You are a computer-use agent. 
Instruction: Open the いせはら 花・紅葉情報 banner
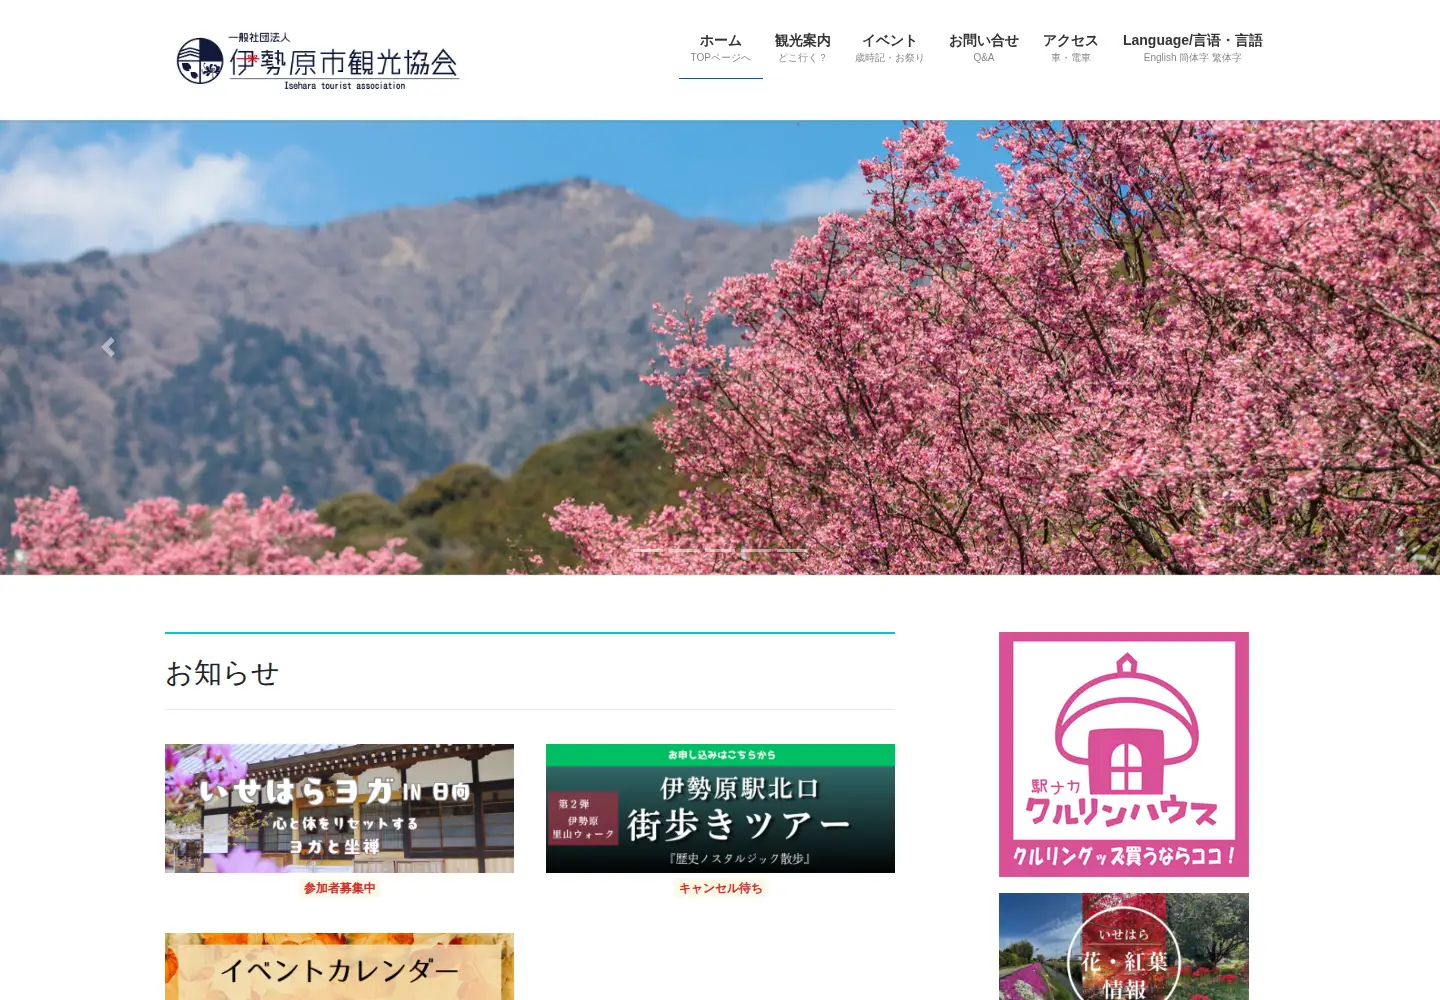point(1124,946)
